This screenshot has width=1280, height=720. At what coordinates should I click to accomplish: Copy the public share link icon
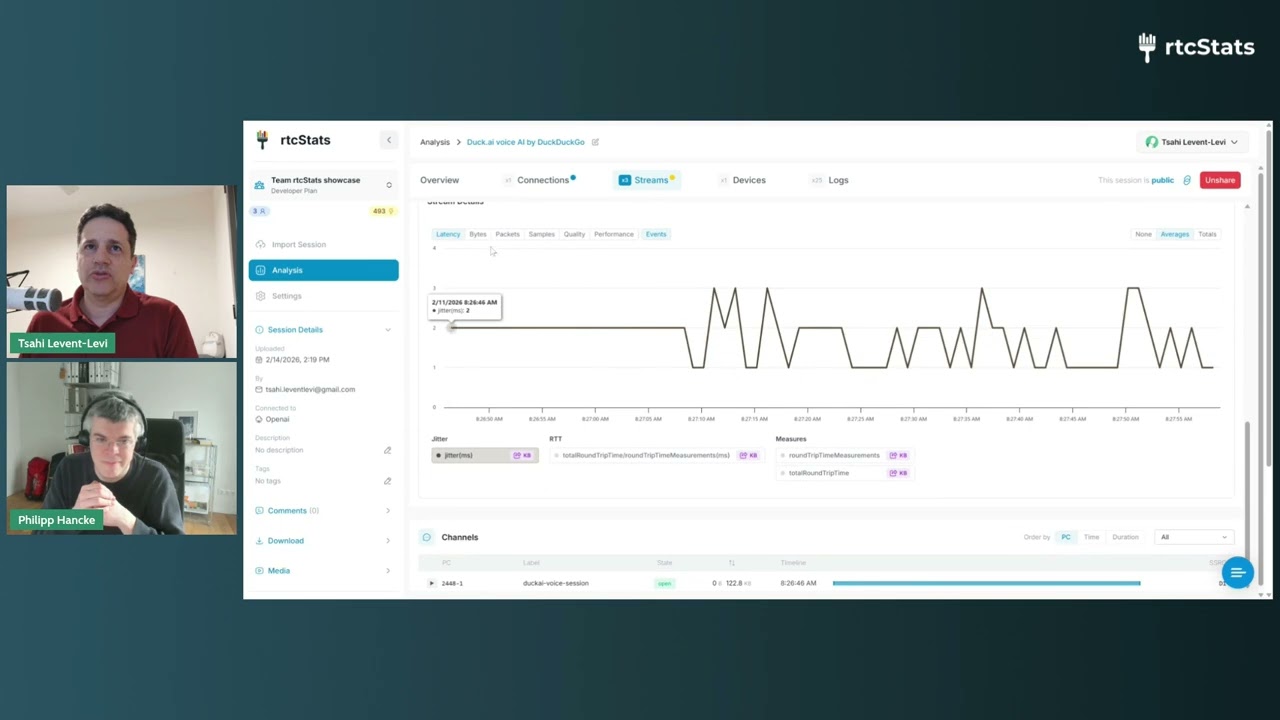[x=1187, y=180]
